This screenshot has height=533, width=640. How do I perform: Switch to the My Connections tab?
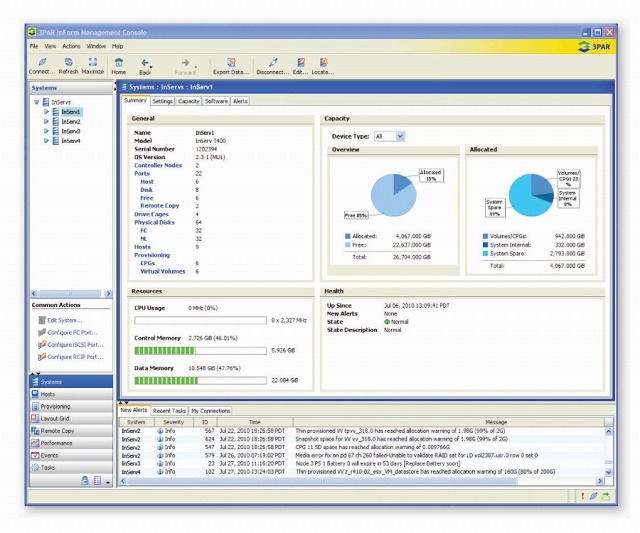(211, 411)
